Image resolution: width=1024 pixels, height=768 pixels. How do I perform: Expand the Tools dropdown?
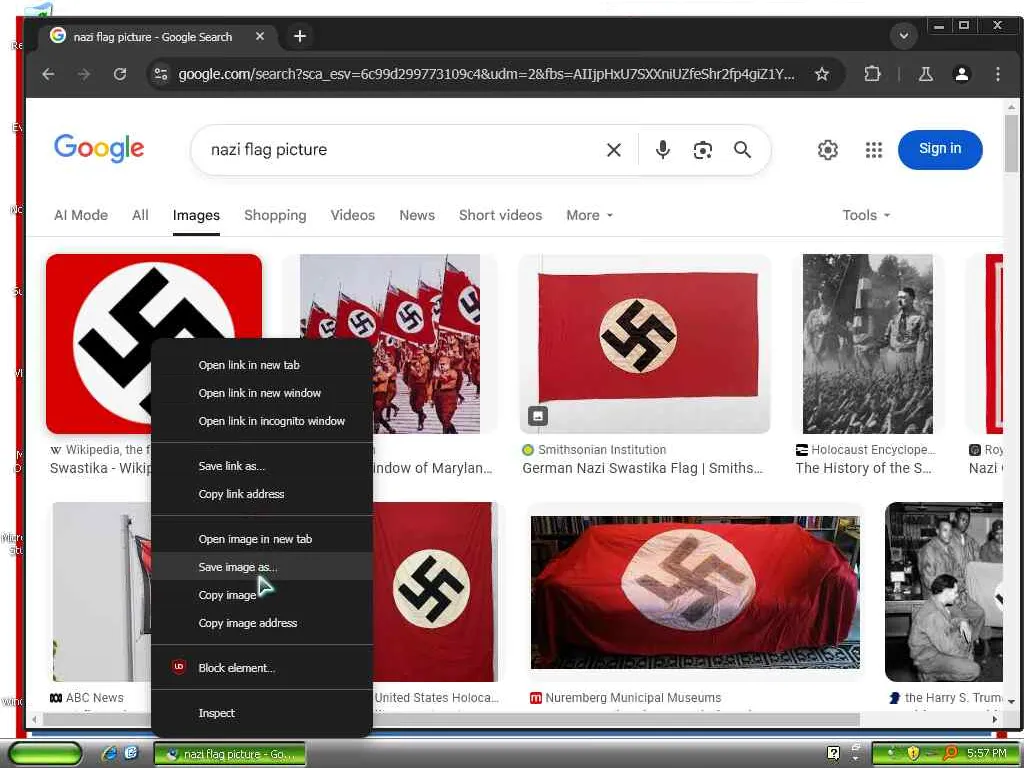point(866,216)
